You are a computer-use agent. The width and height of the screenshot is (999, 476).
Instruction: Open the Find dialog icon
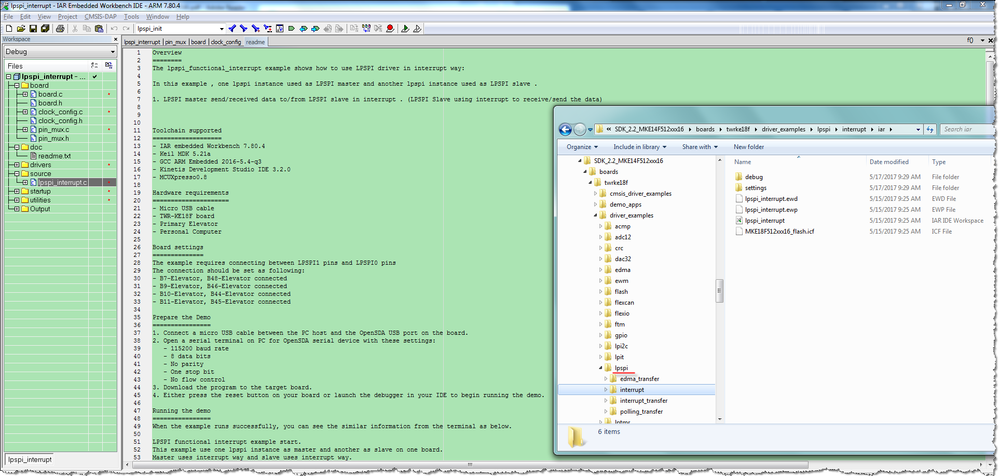(x=255, y=29)
